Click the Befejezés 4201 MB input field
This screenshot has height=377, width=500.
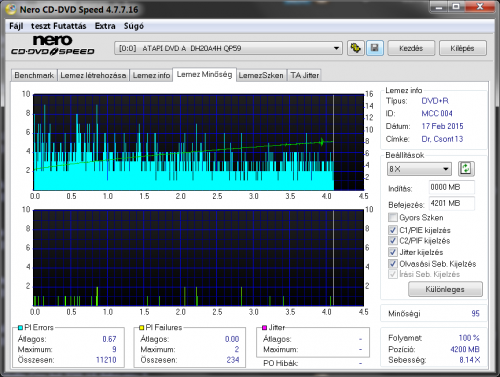pos(452,203)
